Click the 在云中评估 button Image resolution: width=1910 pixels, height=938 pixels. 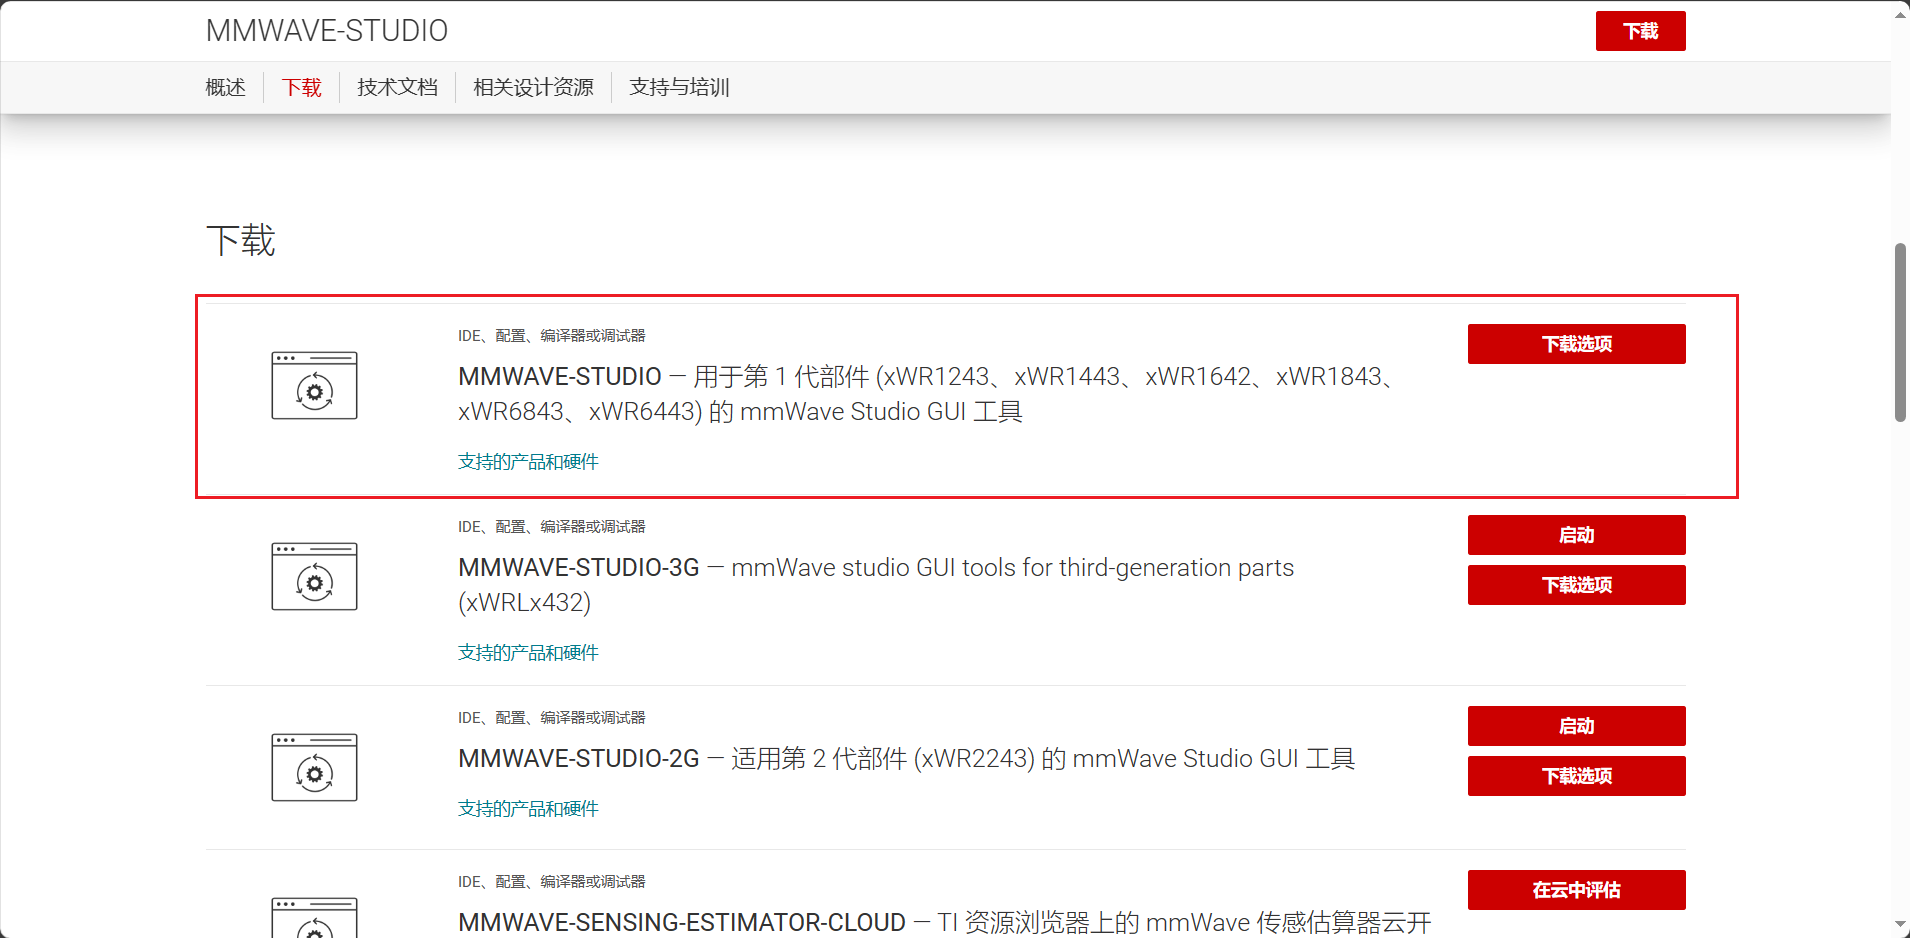click(x=1577, y=890)
